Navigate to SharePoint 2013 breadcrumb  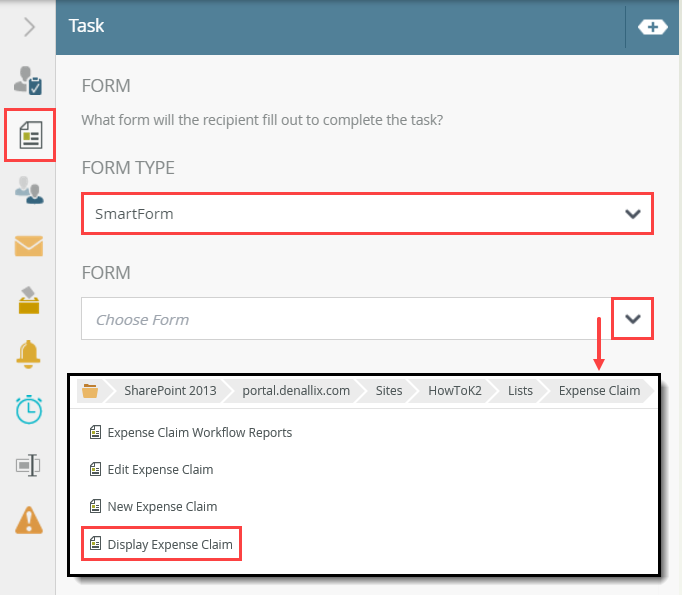tap(169, 391)
